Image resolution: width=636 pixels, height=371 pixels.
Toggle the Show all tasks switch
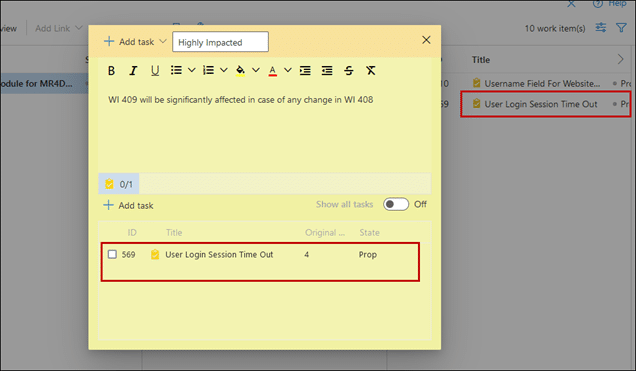point(396,204)
